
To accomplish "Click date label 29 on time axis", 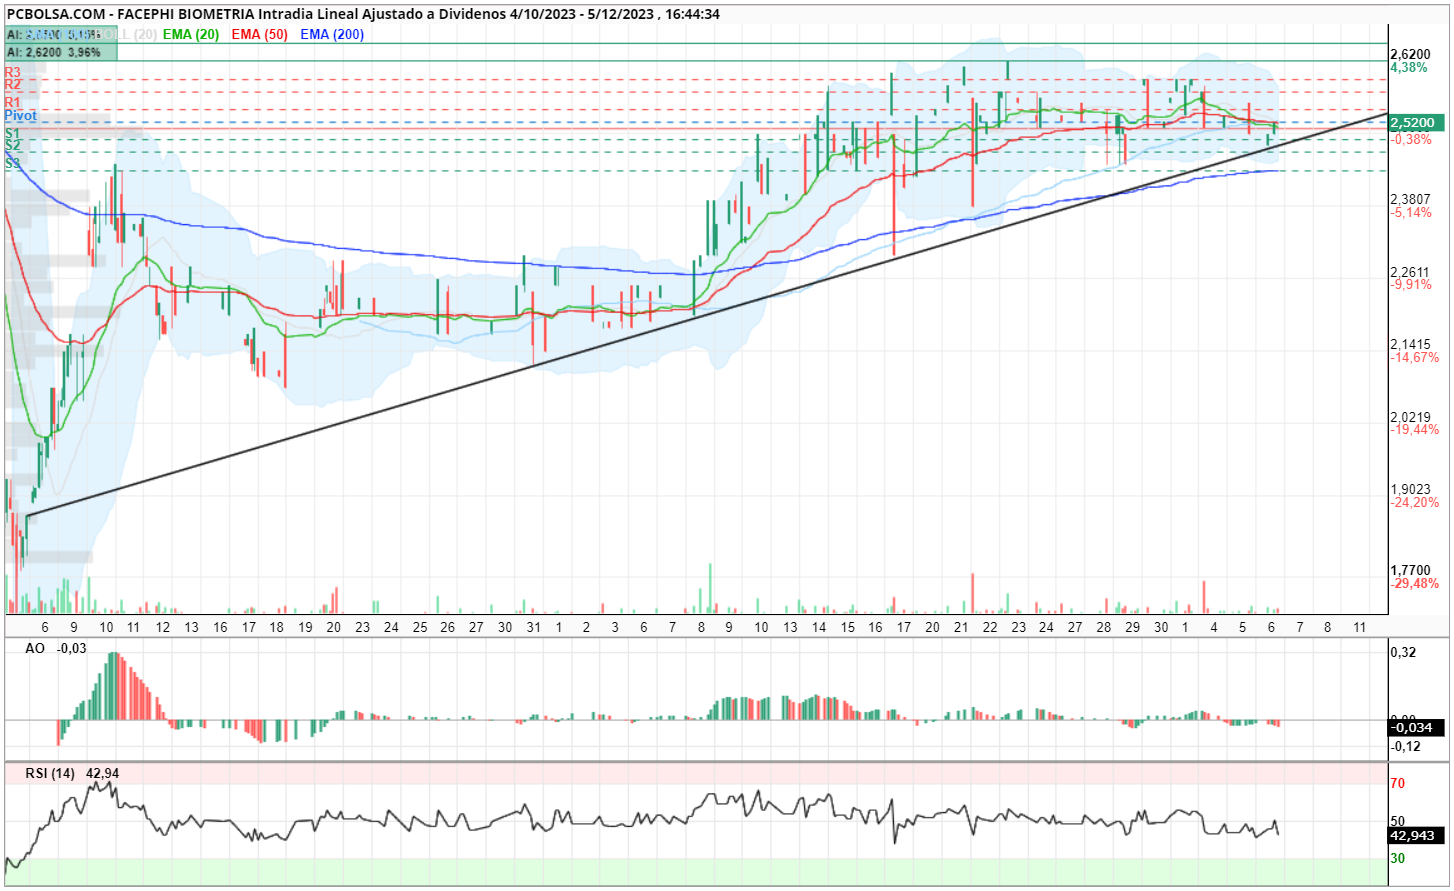I will pos(1132,628).
